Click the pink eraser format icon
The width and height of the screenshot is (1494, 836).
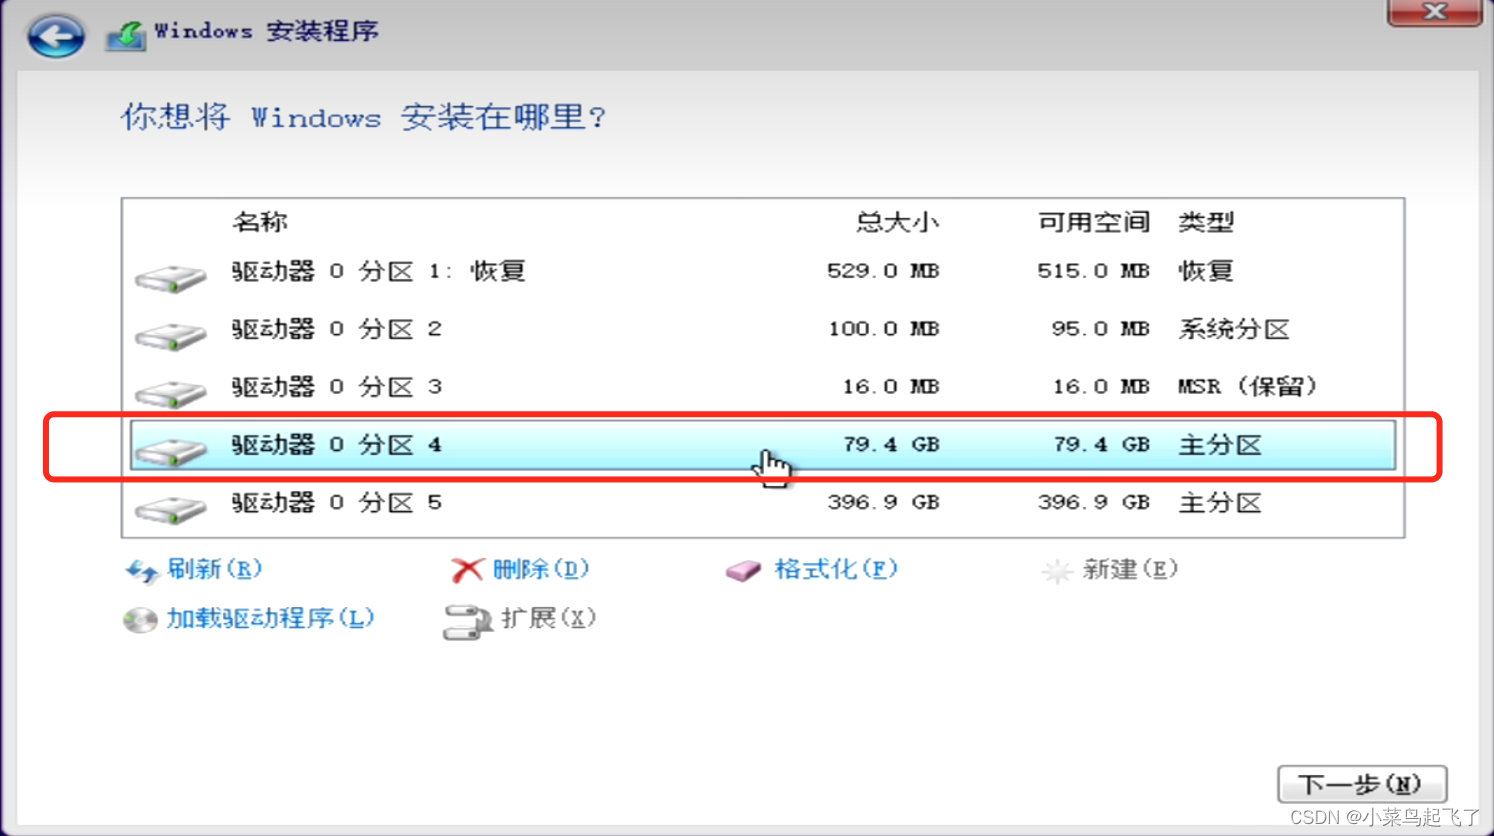[x=743, y=570]
